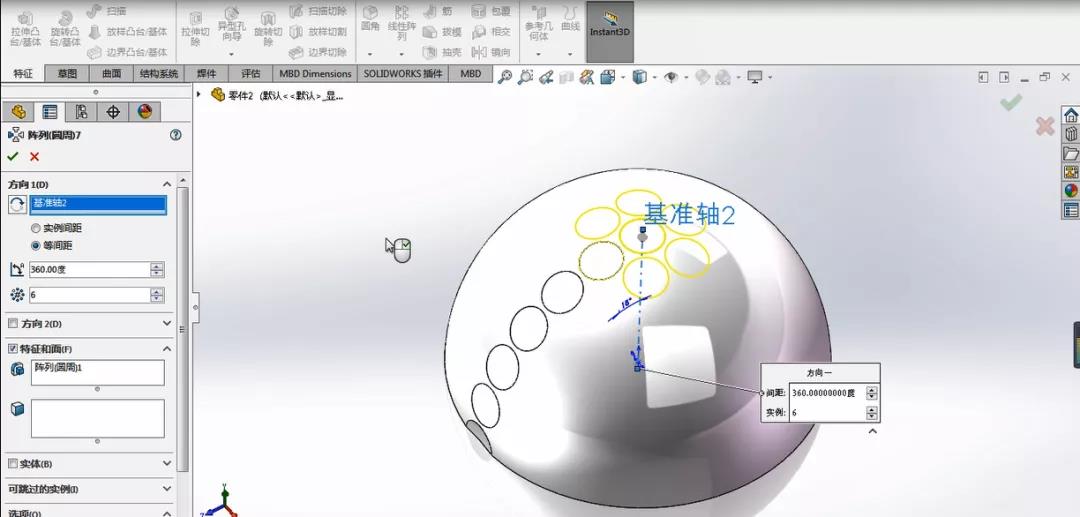Open the home icon in right task pane
This screenshot has width=1080, height=517.
1070,115
